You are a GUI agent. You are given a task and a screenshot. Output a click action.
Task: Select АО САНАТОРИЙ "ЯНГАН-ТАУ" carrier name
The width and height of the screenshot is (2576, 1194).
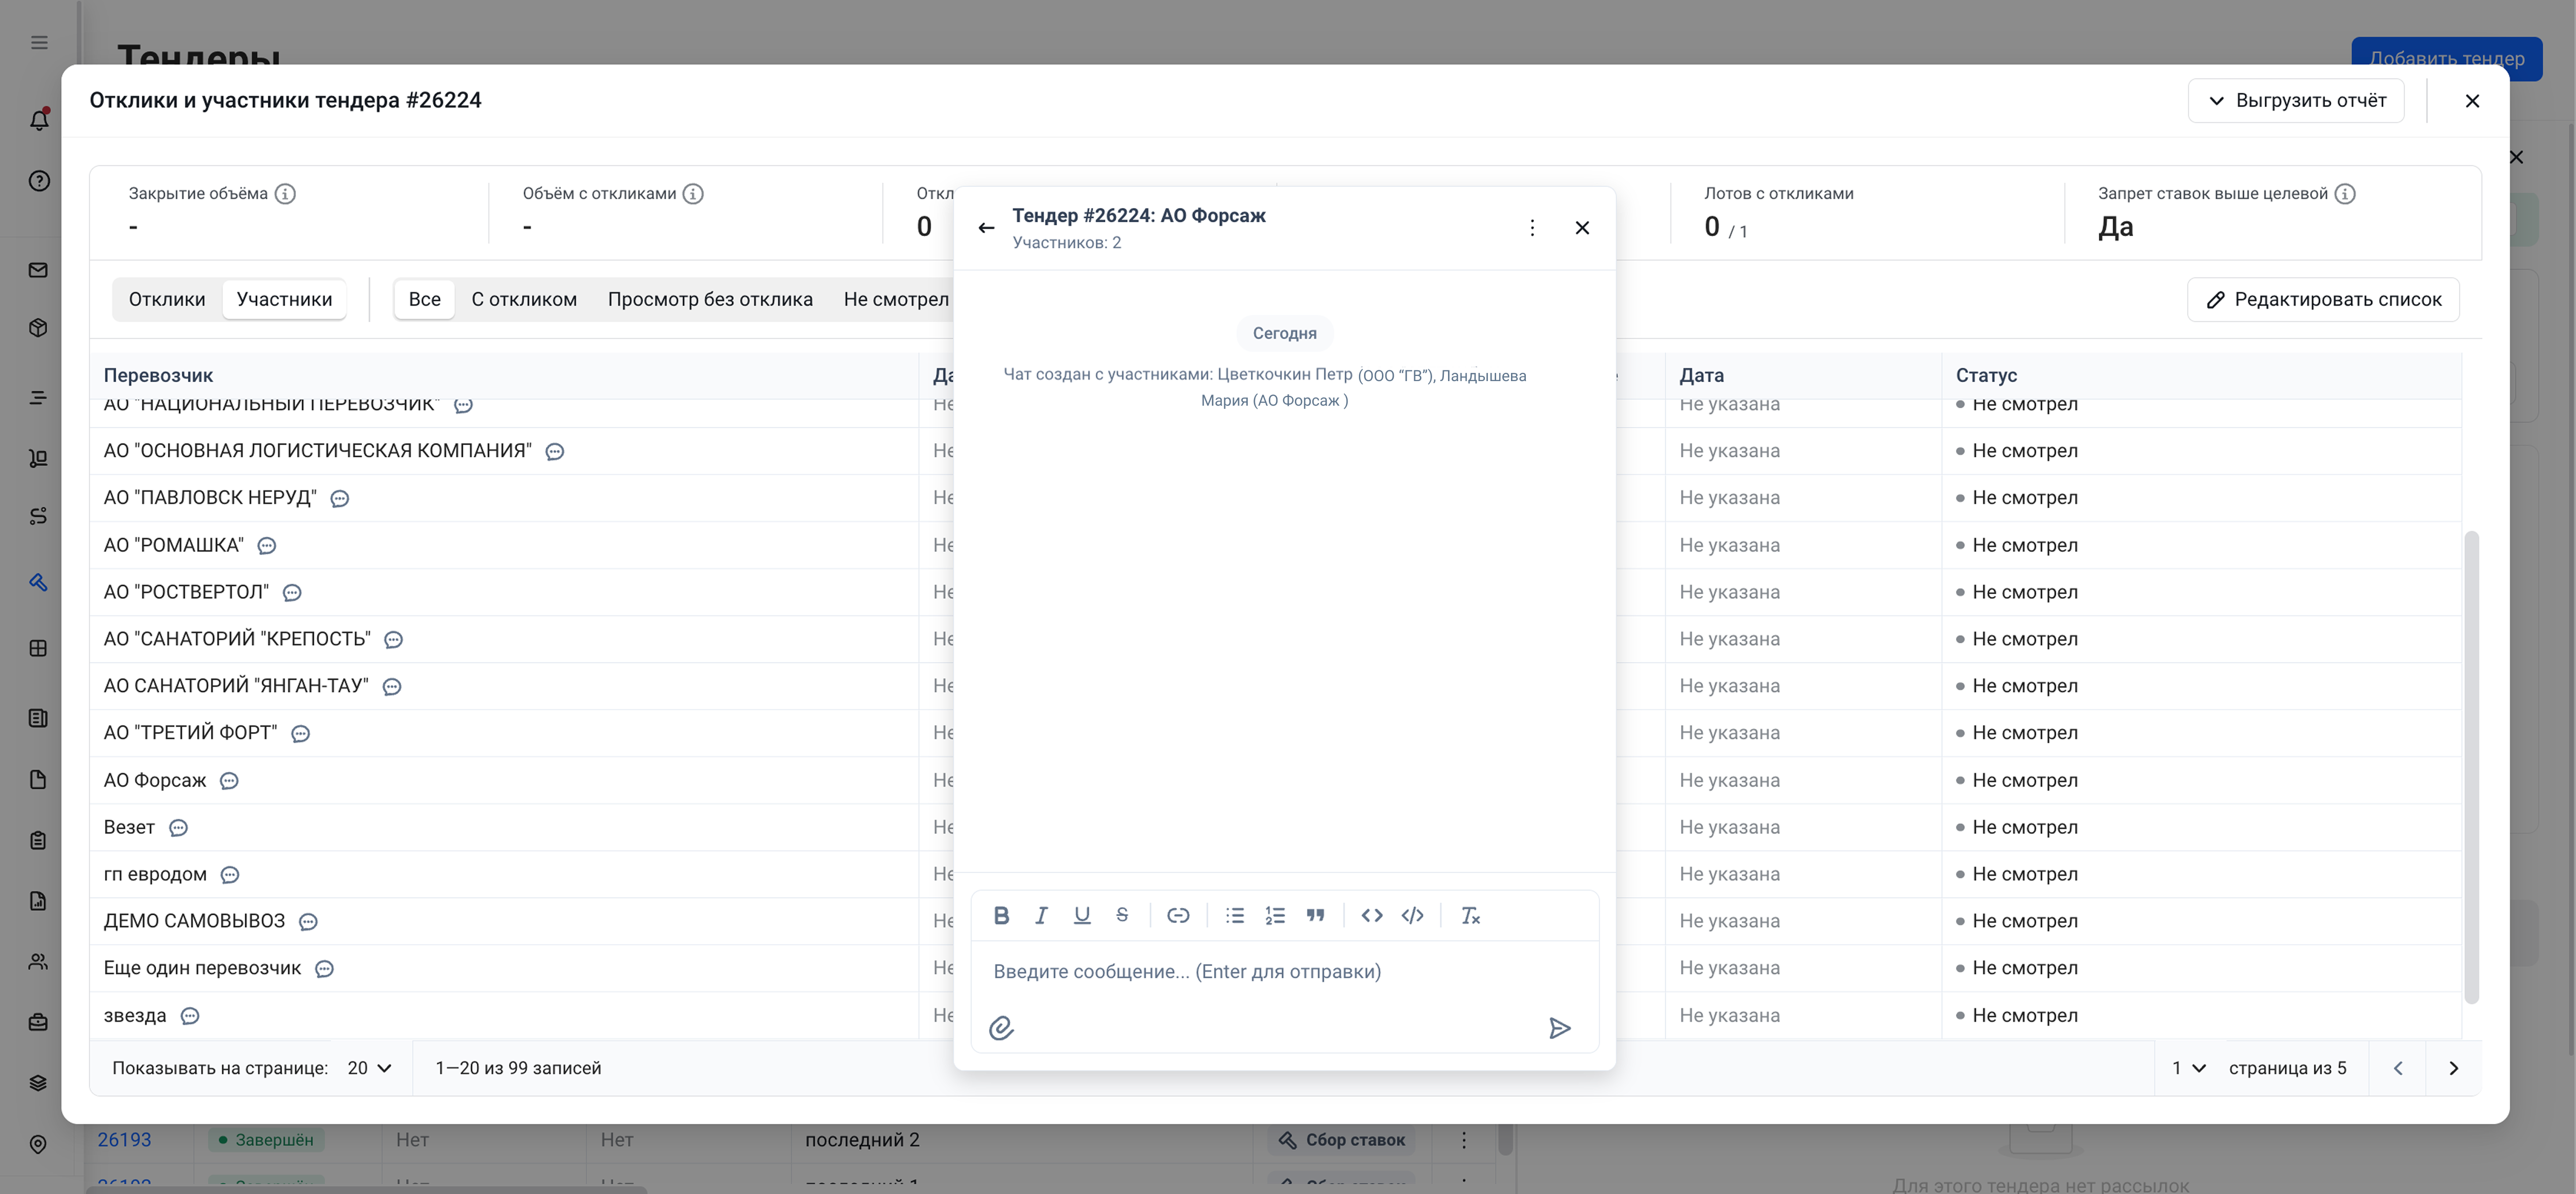click(236, 686)
